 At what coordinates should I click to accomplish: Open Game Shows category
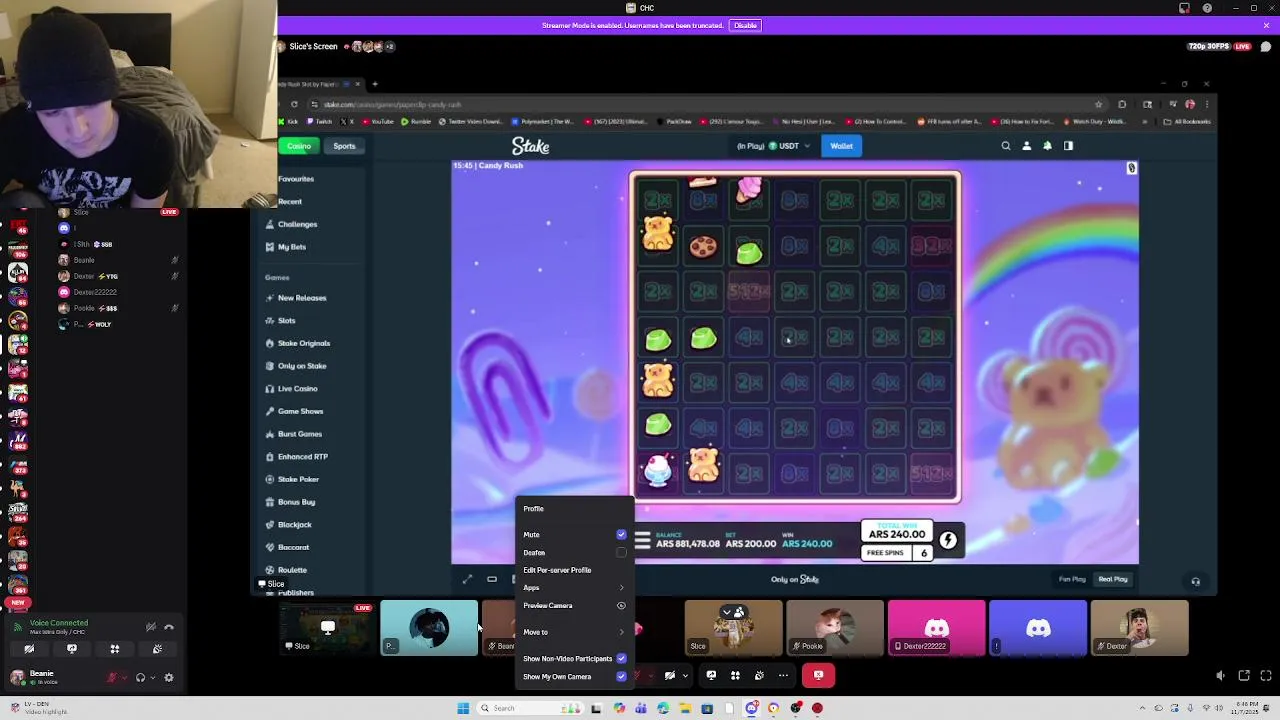coord(300,411)
